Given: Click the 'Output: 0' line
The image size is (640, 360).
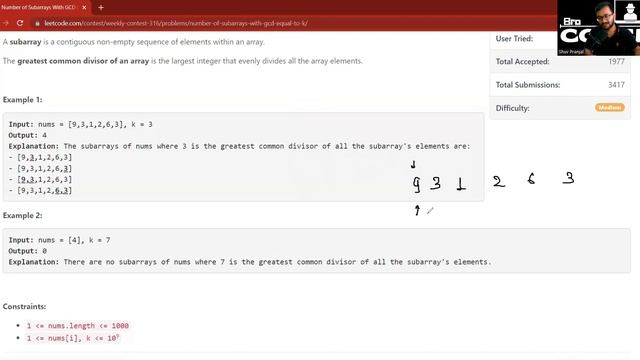Looking at the screenshot, I should coord(28,251).
